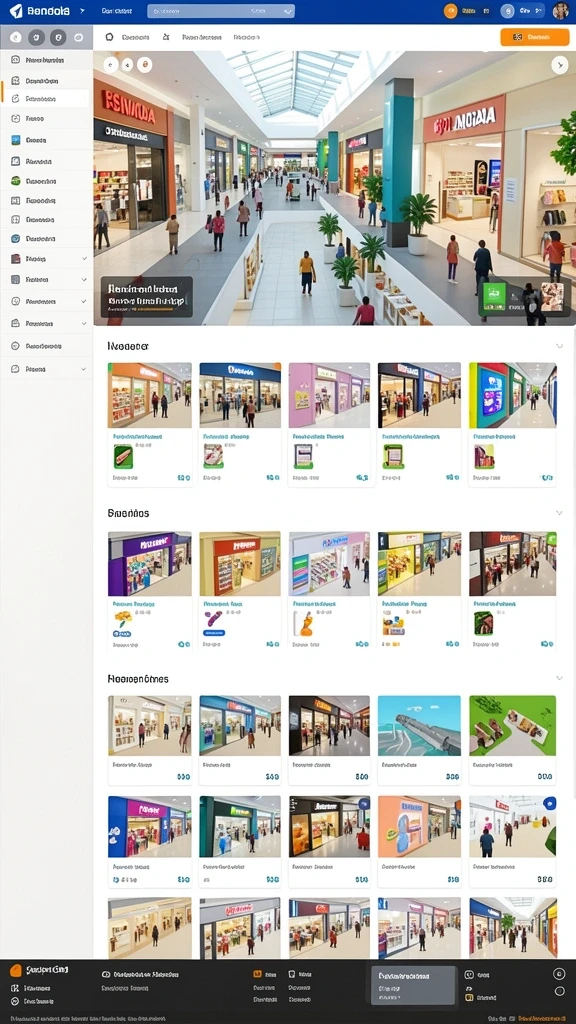Open the user profile avatar photo
Image resolution: width=576 pixels, height=1024 pixels.
[x=560, y=10]
